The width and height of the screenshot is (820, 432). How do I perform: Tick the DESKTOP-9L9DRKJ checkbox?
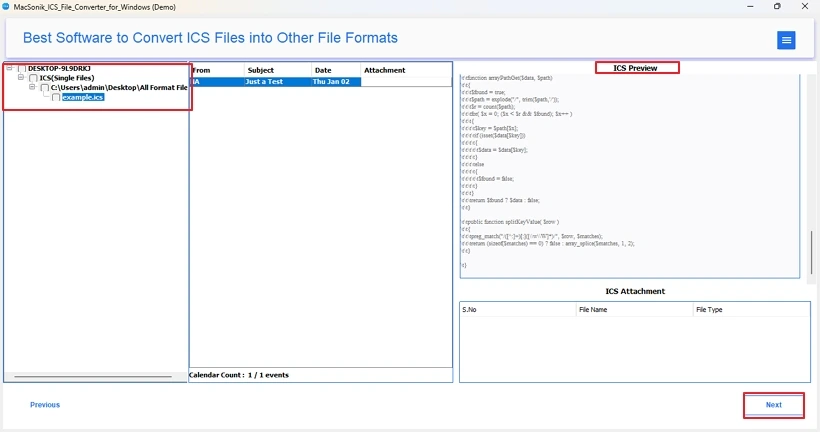coord(21,69)
